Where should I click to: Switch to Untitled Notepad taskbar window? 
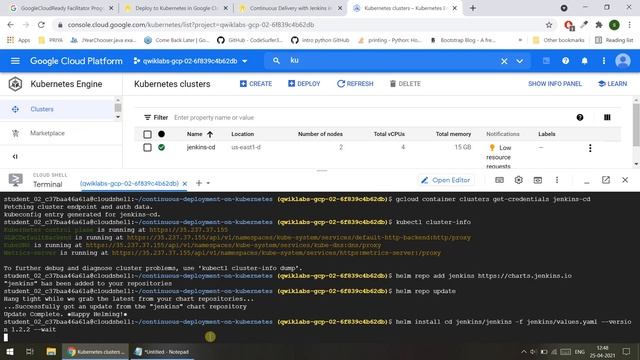[162, 352]
